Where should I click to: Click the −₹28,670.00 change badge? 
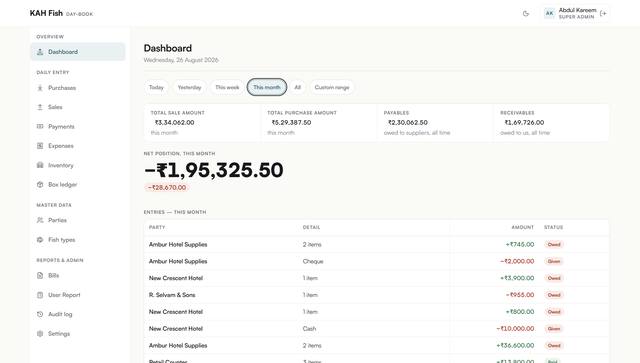[x=167, y=187]
